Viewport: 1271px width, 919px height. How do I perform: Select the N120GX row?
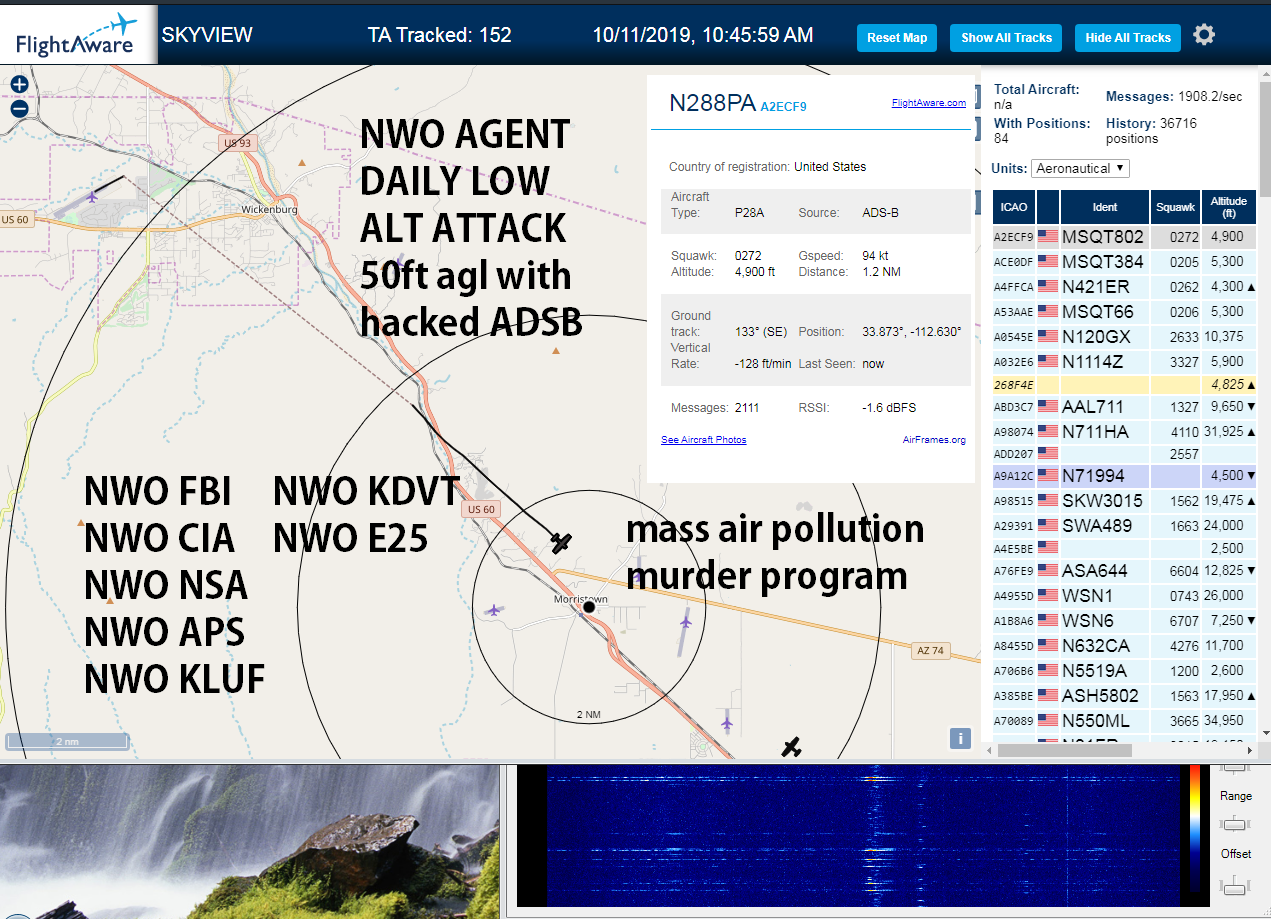1125,336
